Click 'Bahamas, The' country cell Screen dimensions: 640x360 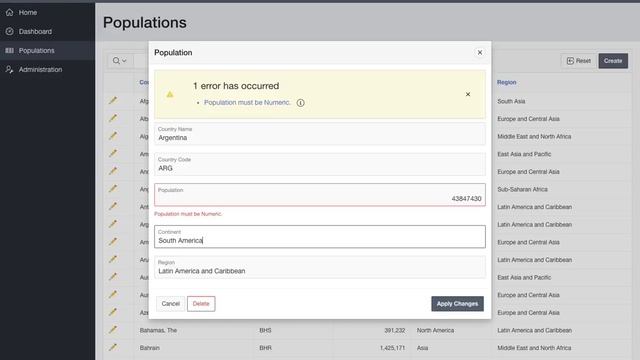[x=158, y=330]
